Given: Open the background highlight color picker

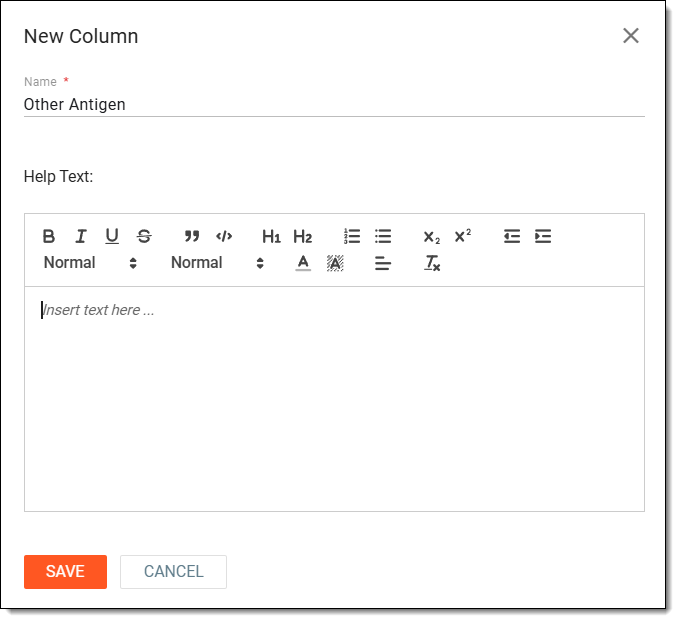Looking at the screenshot, I should (335, 263).
